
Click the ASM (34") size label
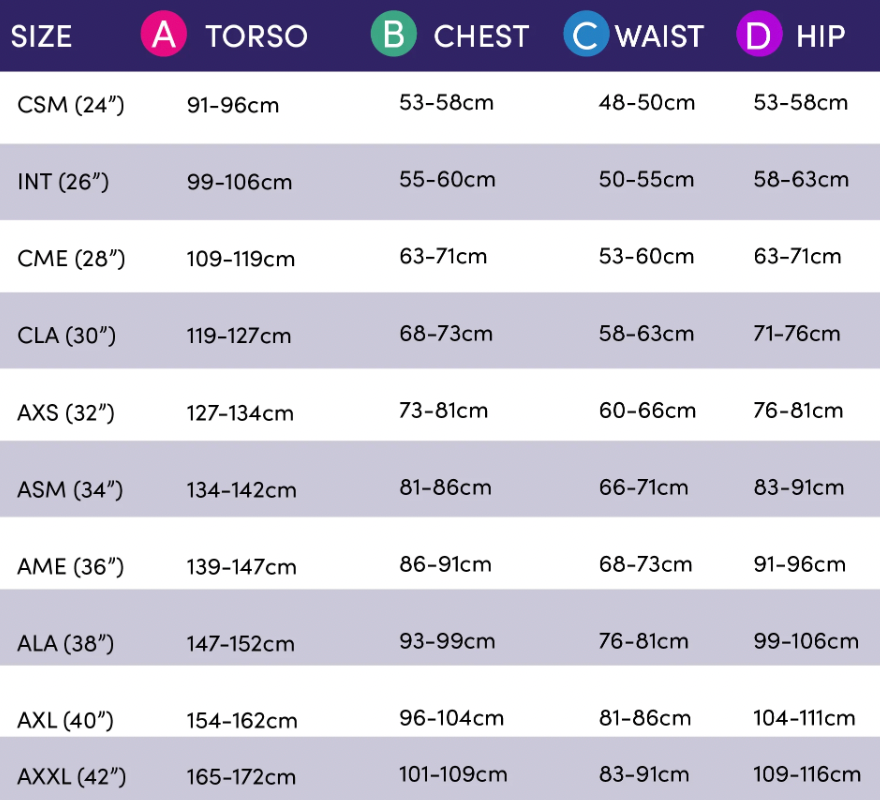coord(70,490)
